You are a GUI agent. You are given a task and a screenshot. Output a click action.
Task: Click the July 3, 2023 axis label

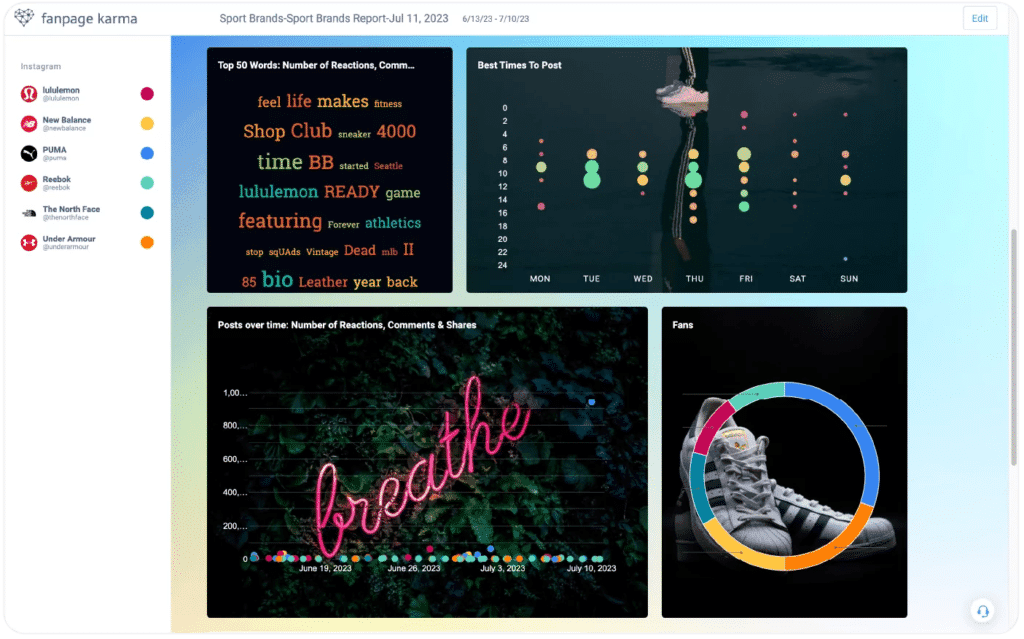[502, 568]
